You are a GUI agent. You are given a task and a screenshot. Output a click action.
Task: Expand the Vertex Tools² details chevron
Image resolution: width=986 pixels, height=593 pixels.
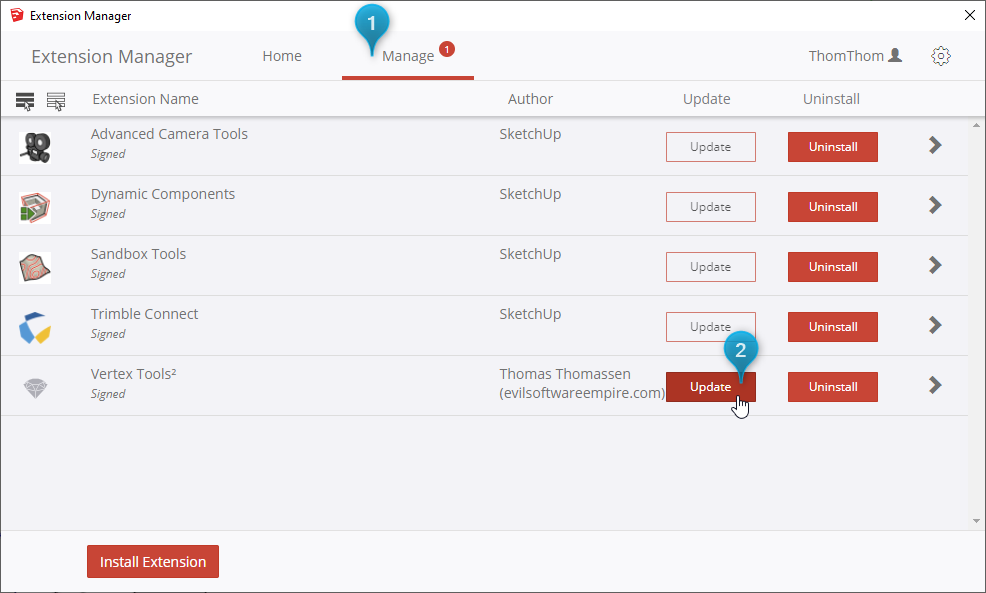[x=935, y=386]
